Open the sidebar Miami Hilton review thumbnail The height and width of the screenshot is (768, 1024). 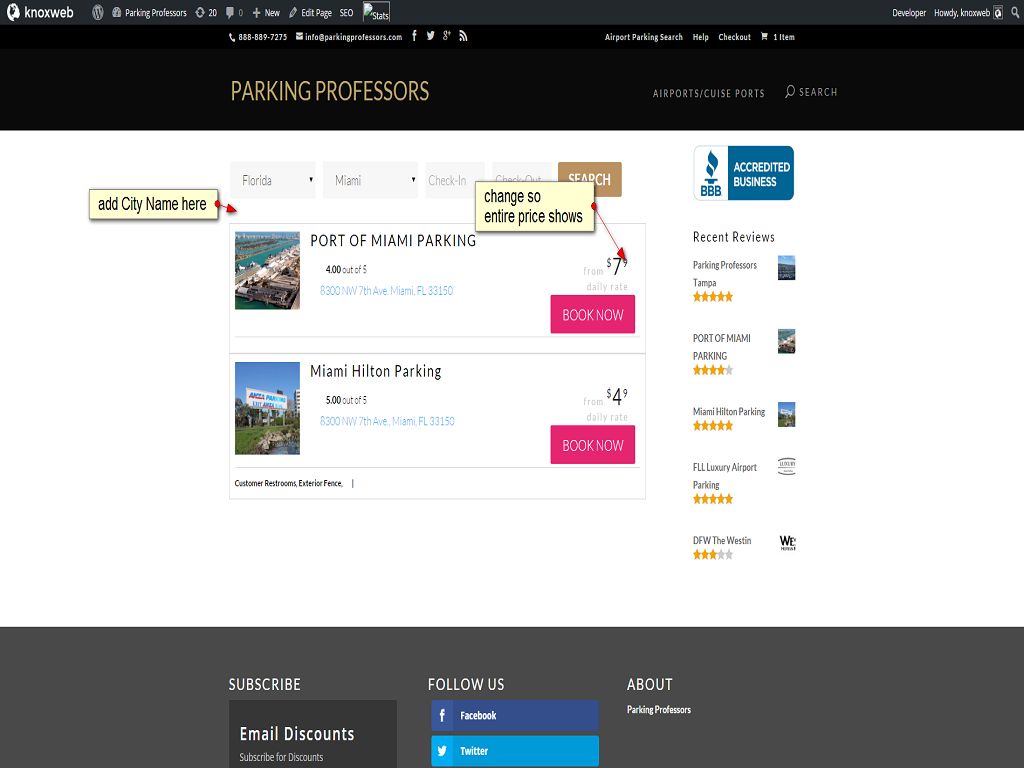click(786, 415)
